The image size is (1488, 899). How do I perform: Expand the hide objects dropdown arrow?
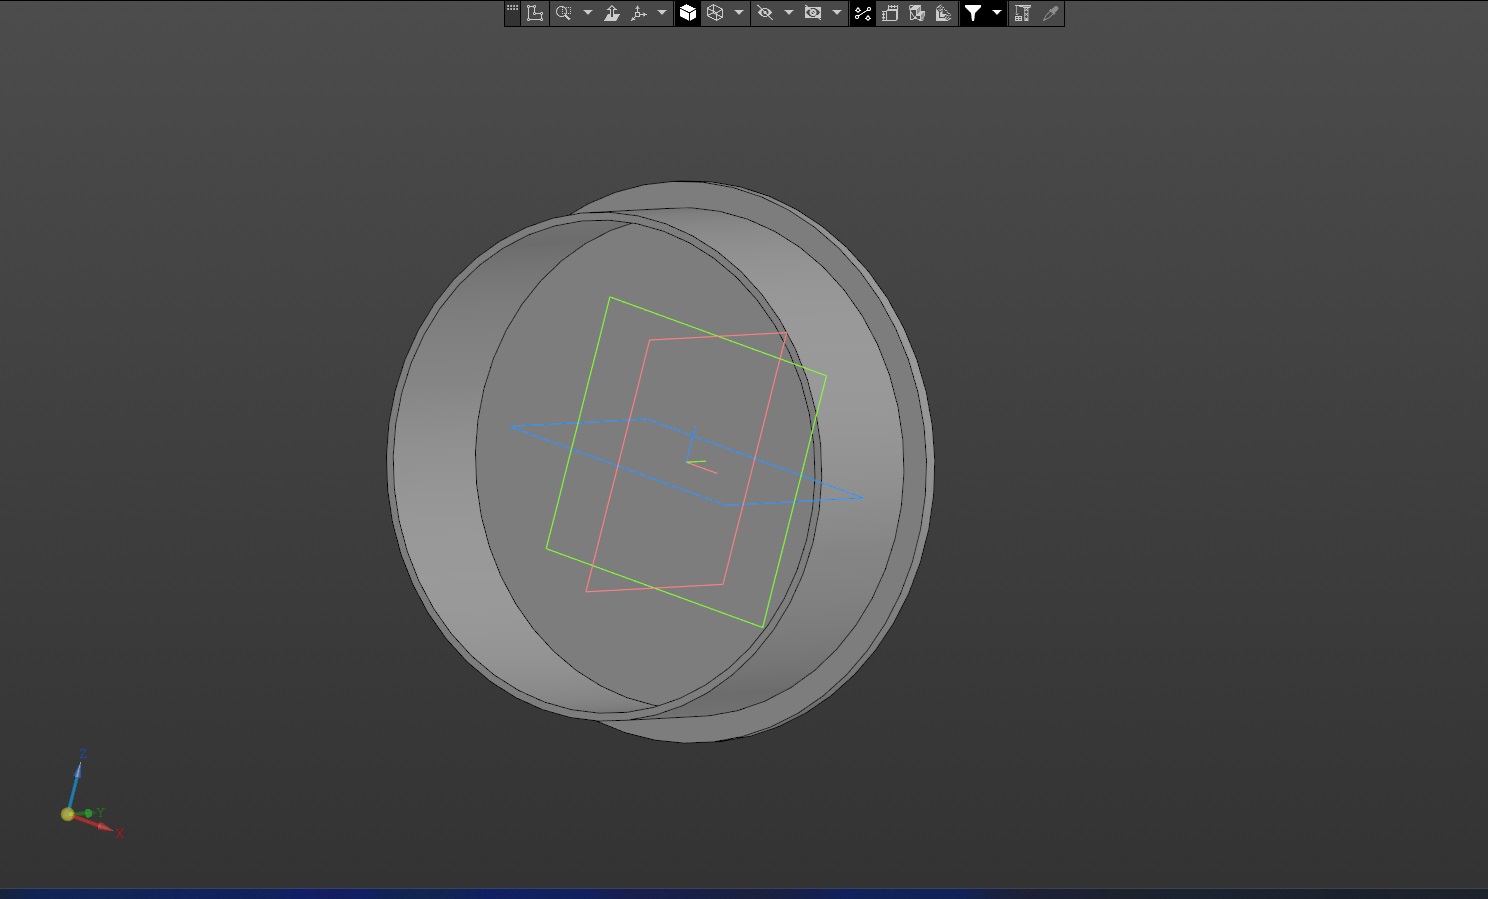tap(789, 13)
